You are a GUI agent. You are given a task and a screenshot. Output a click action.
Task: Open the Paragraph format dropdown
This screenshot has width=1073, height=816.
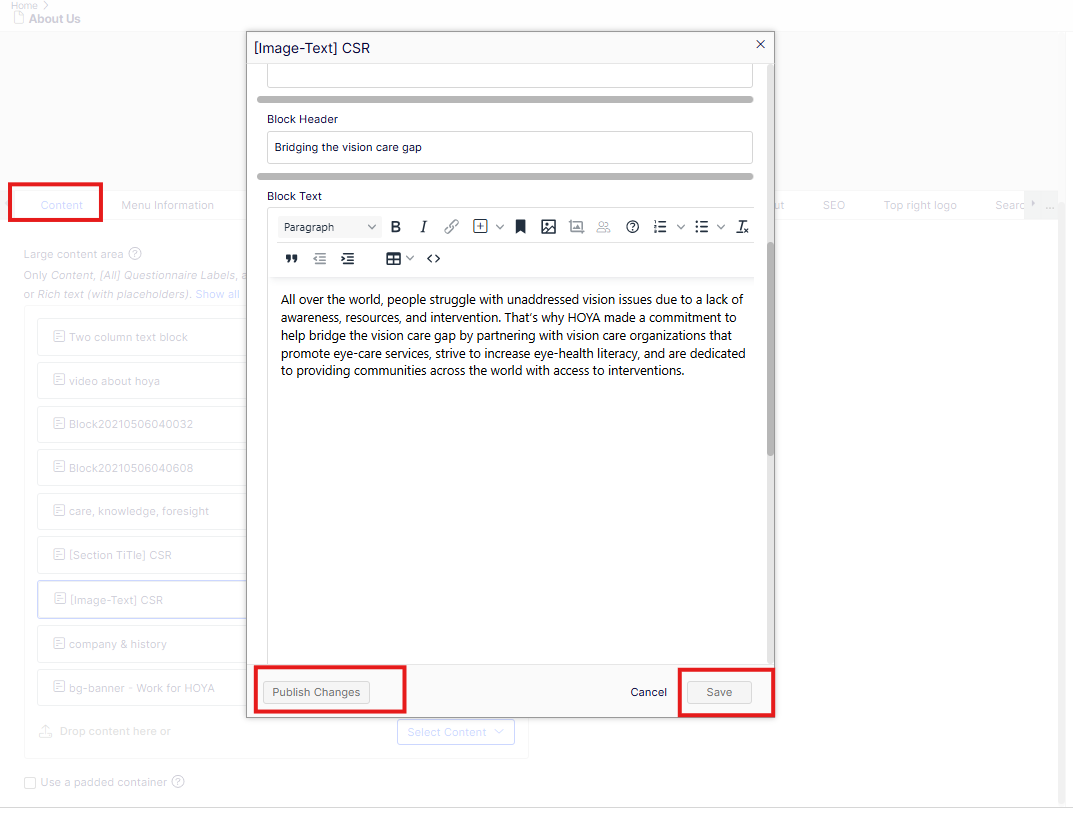[329, 227]
